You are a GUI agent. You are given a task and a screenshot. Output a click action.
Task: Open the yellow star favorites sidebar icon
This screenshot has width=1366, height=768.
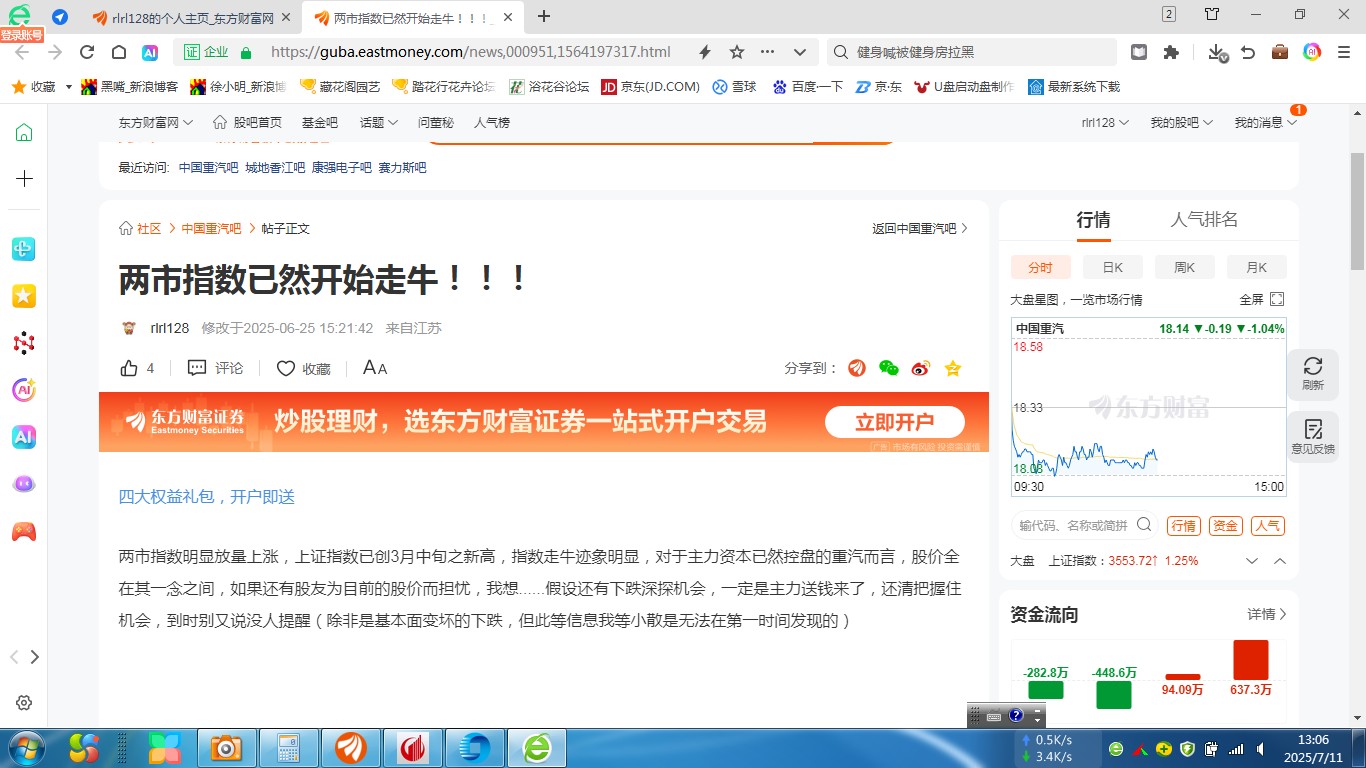24,296
